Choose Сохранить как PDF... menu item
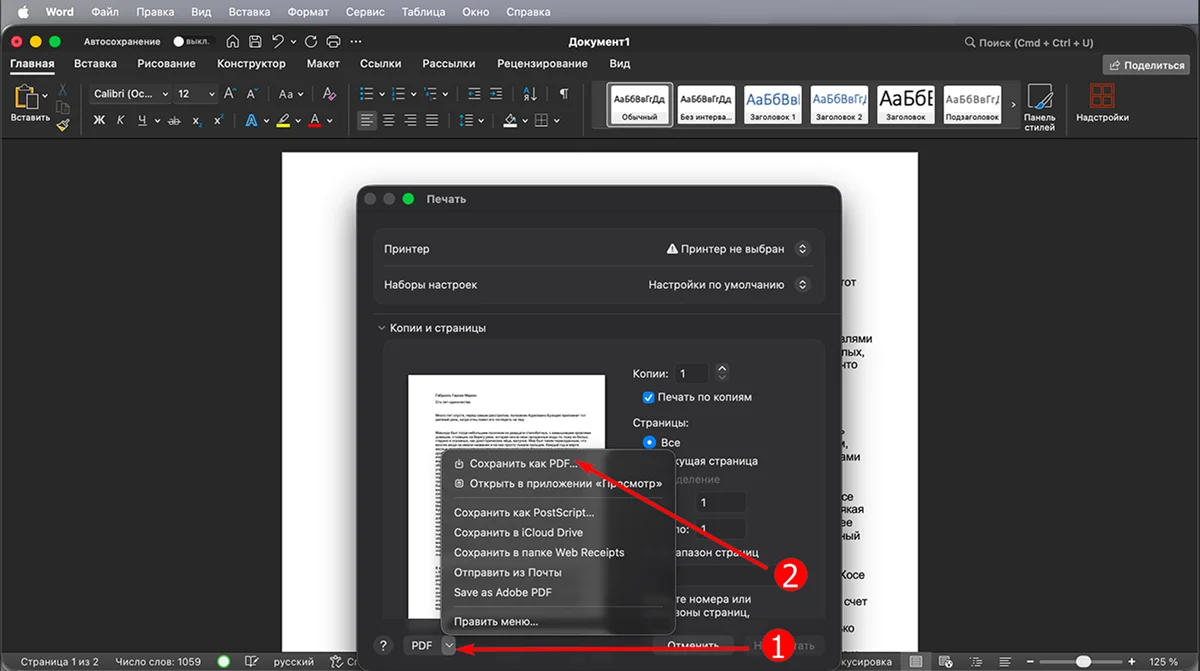 (523, 464)
